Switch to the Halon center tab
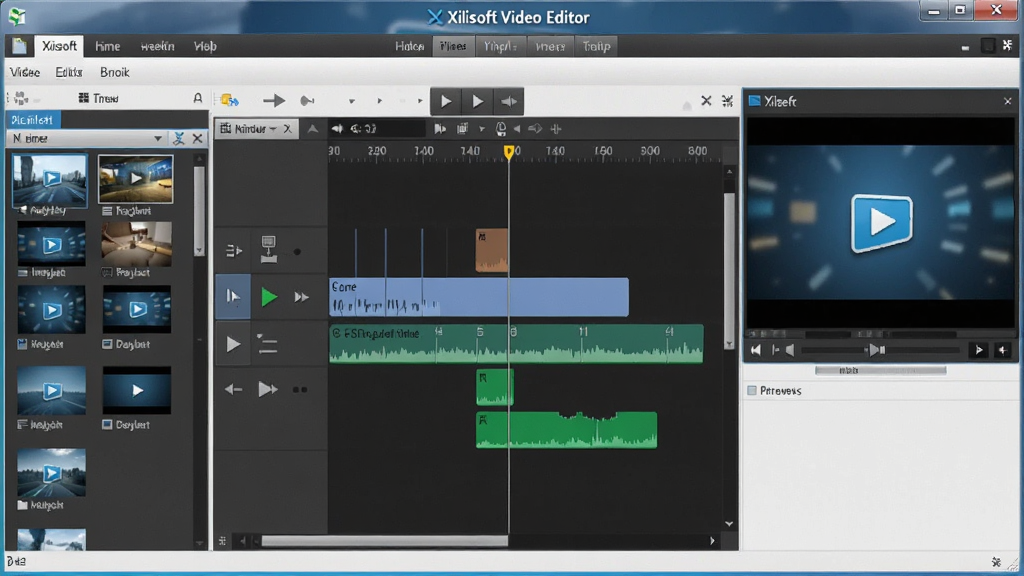The image size is (1024, 576). (409, 46)
